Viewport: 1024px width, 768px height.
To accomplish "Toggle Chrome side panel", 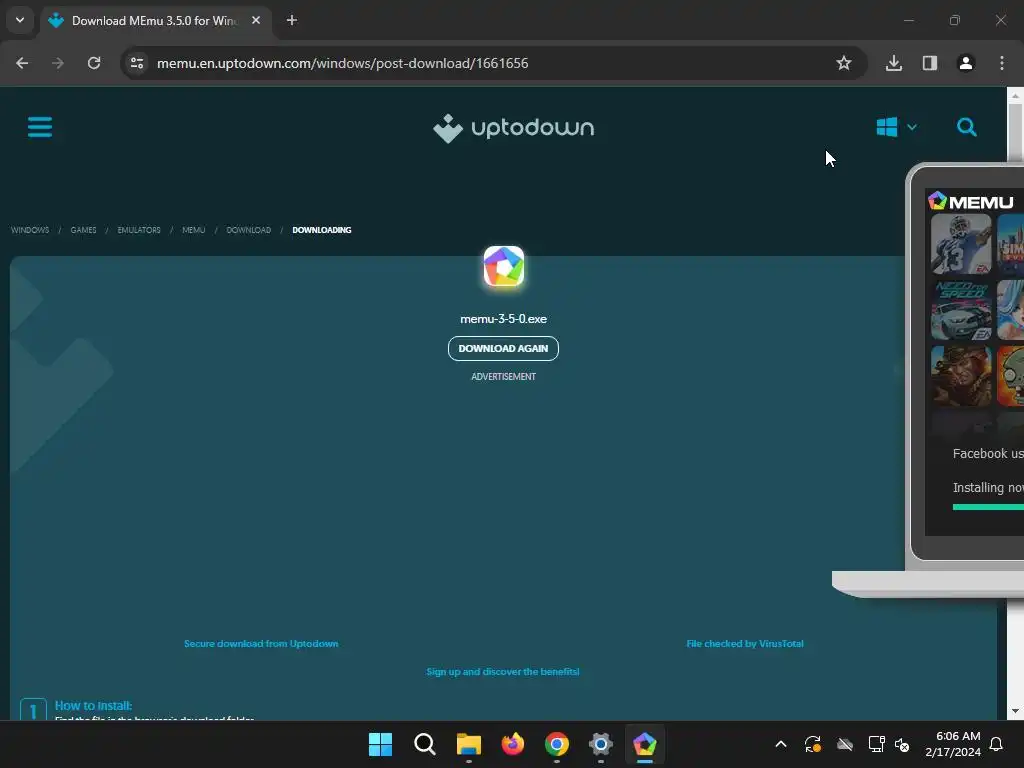I will click(930, 63).
